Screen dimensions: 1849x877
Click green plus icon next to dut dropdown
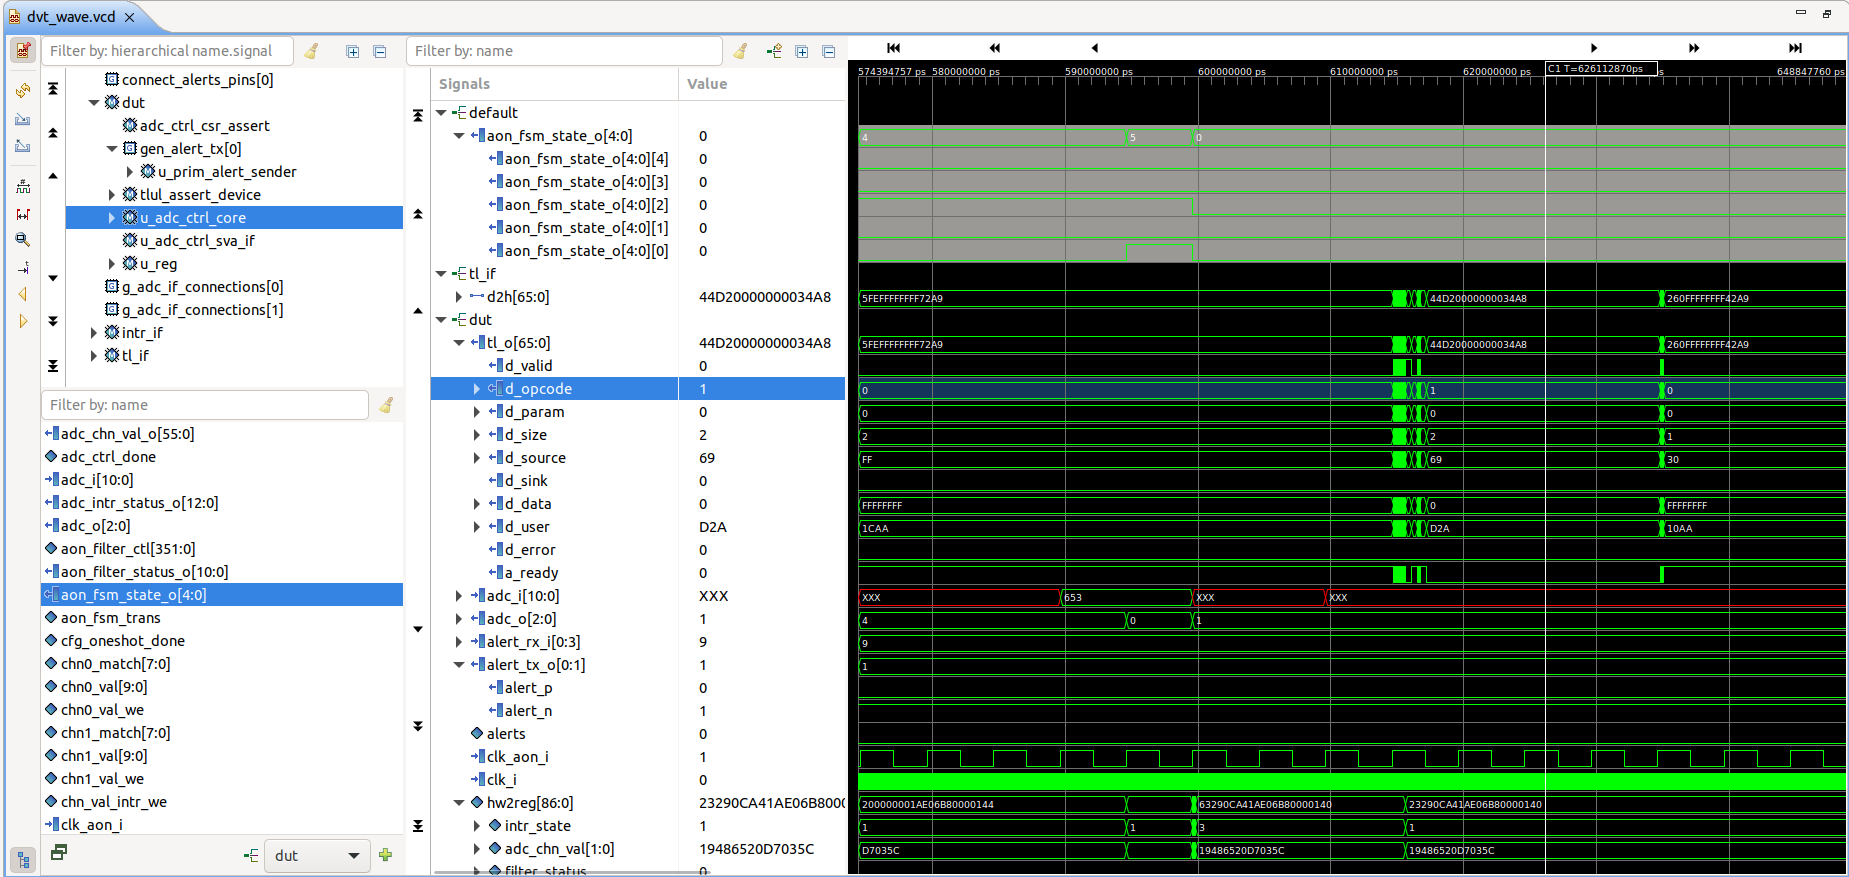pyautogui.click(x=386, y=855)
